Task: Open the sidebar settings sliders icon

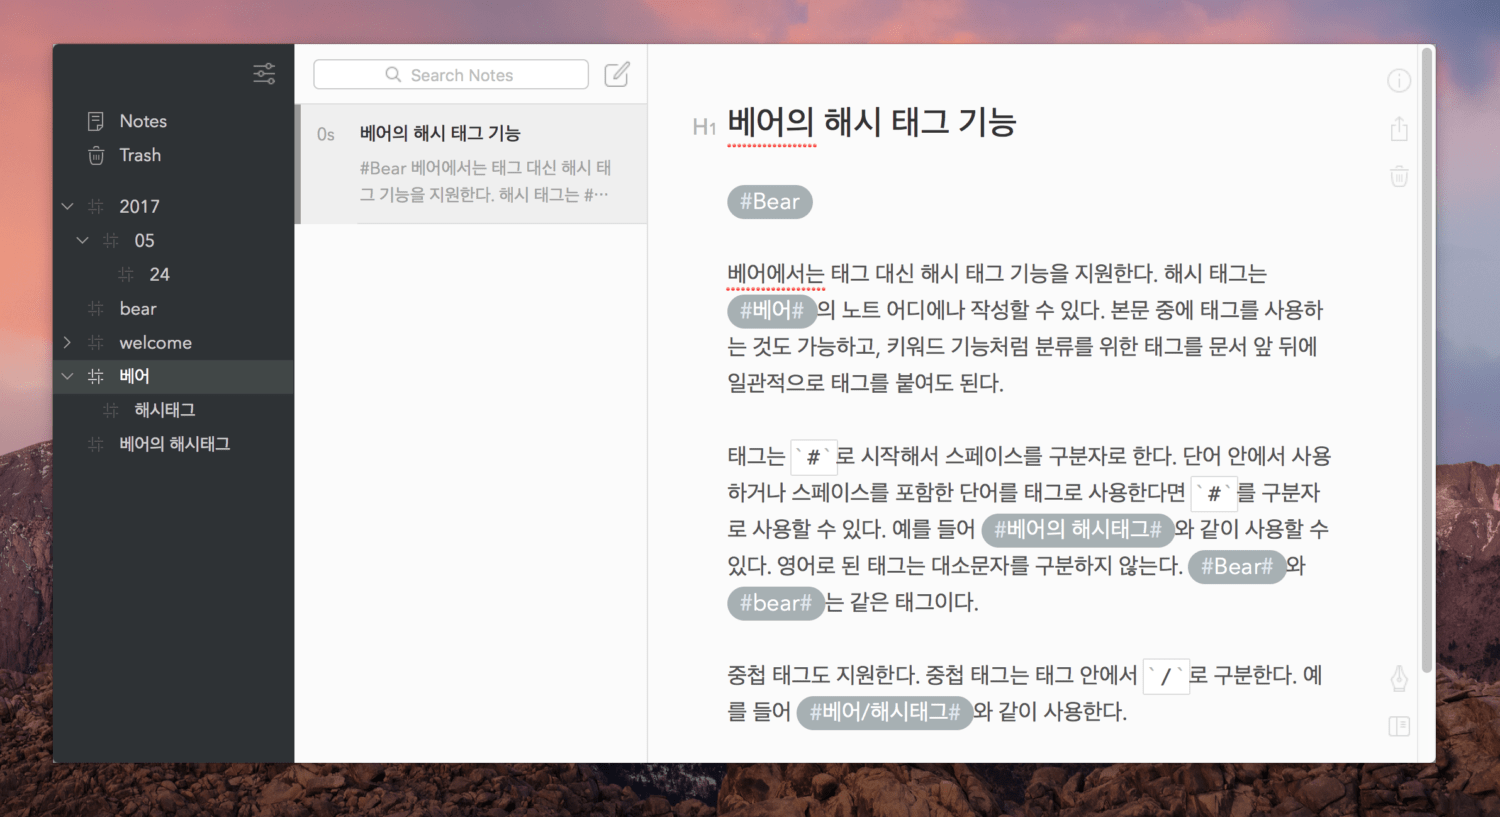Action: (264, 73)
